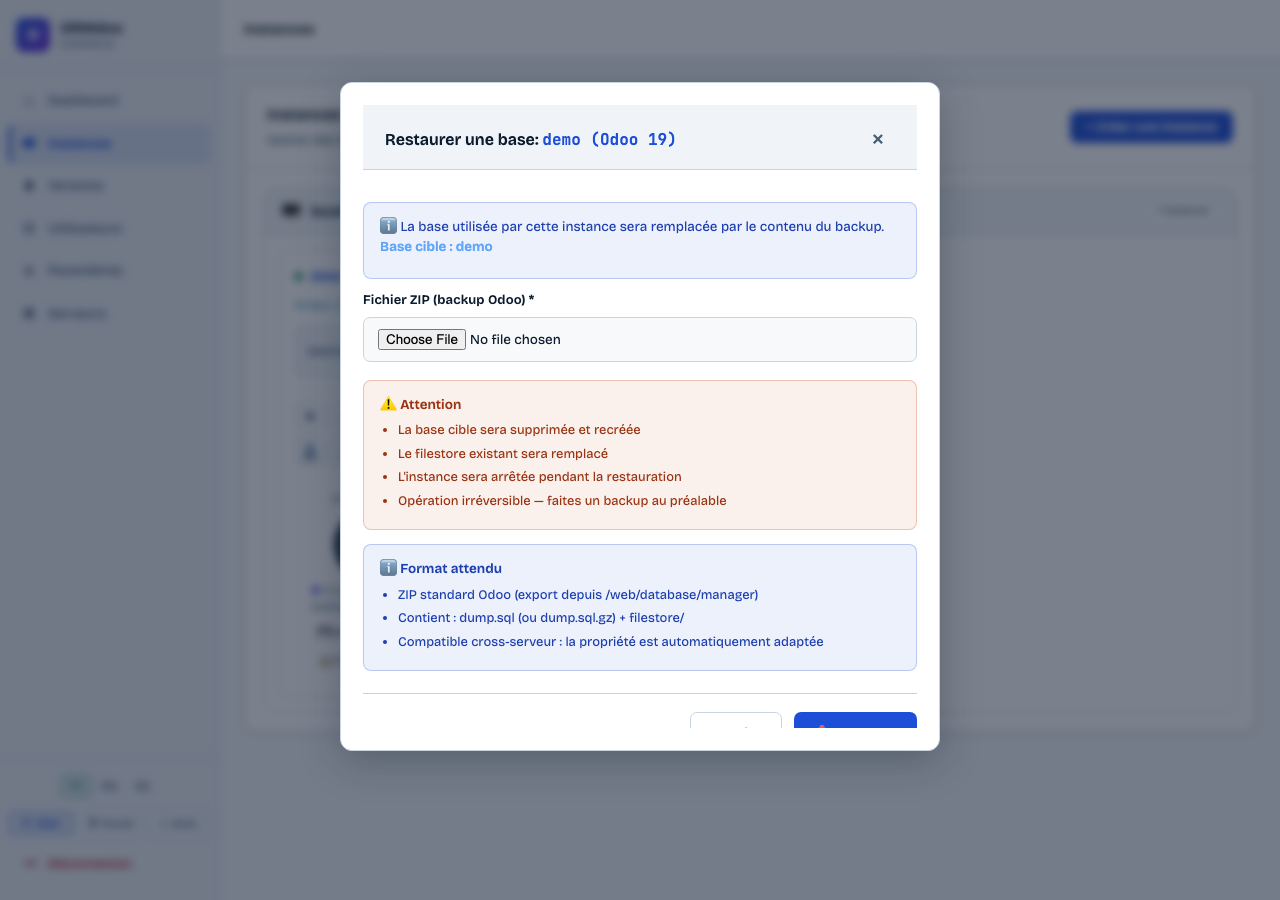Image resolution: width=1280 pixels, height=900 pixels.
Task: Click the warning icon beside Attention
Action: coord(388,405)
